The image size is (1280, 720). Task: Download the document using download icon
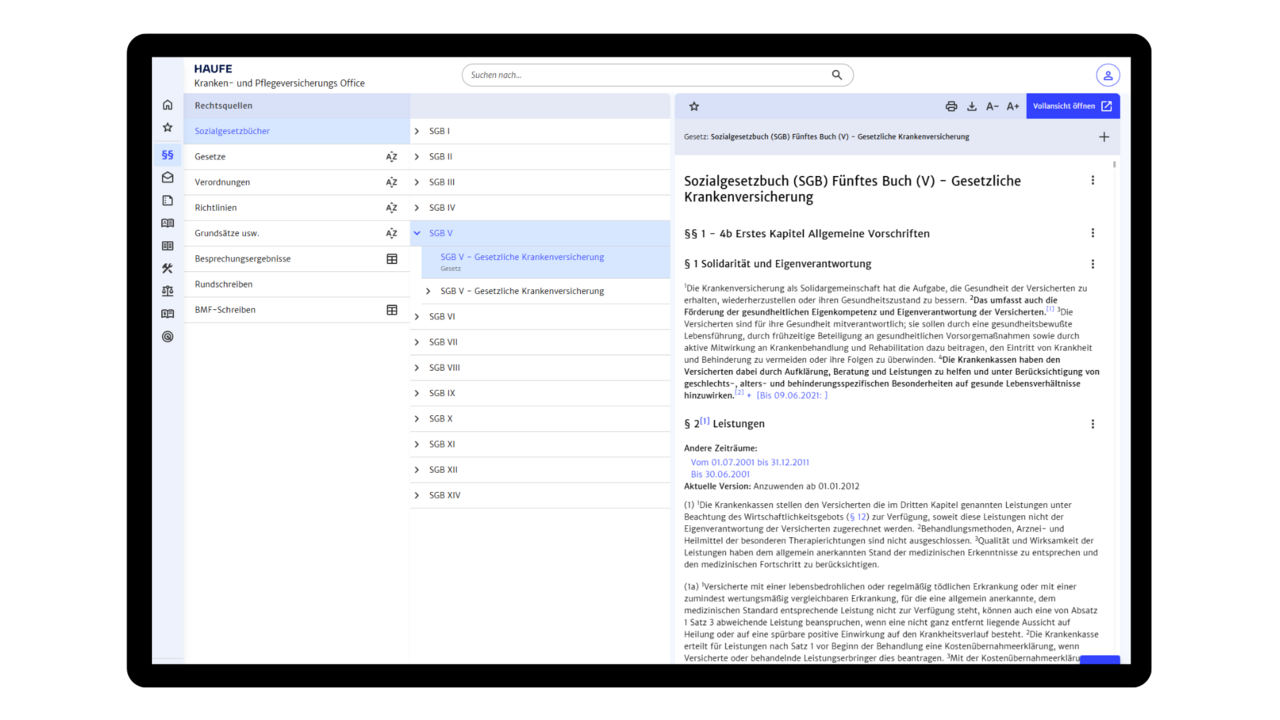point(971,106)
